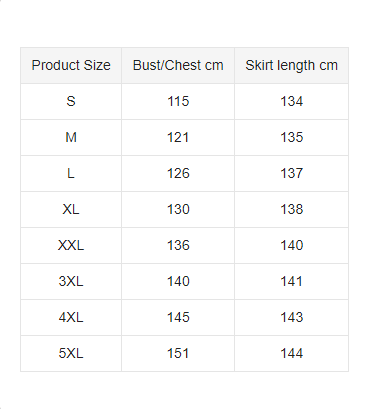Click skirt length 141 in 3XL row
This screenshot has height=409, width=367.
click(x=292, y=281)
